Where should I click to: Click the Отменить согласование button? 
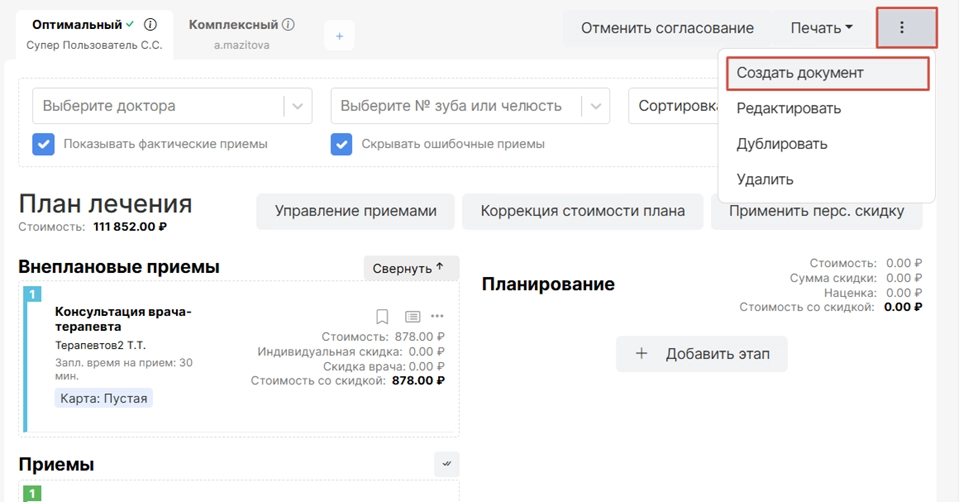tap(667, 28)
